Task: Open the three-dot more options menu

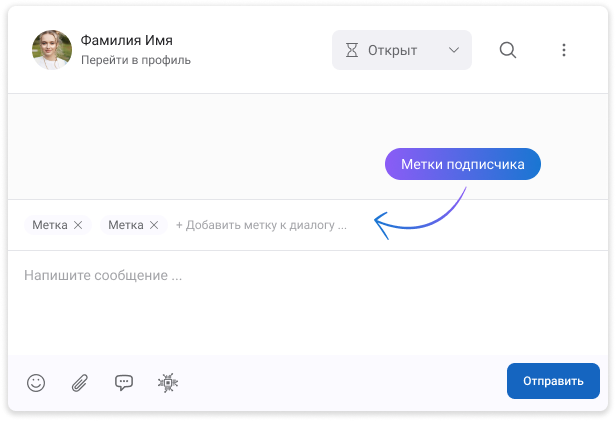Action: [564, 50]
